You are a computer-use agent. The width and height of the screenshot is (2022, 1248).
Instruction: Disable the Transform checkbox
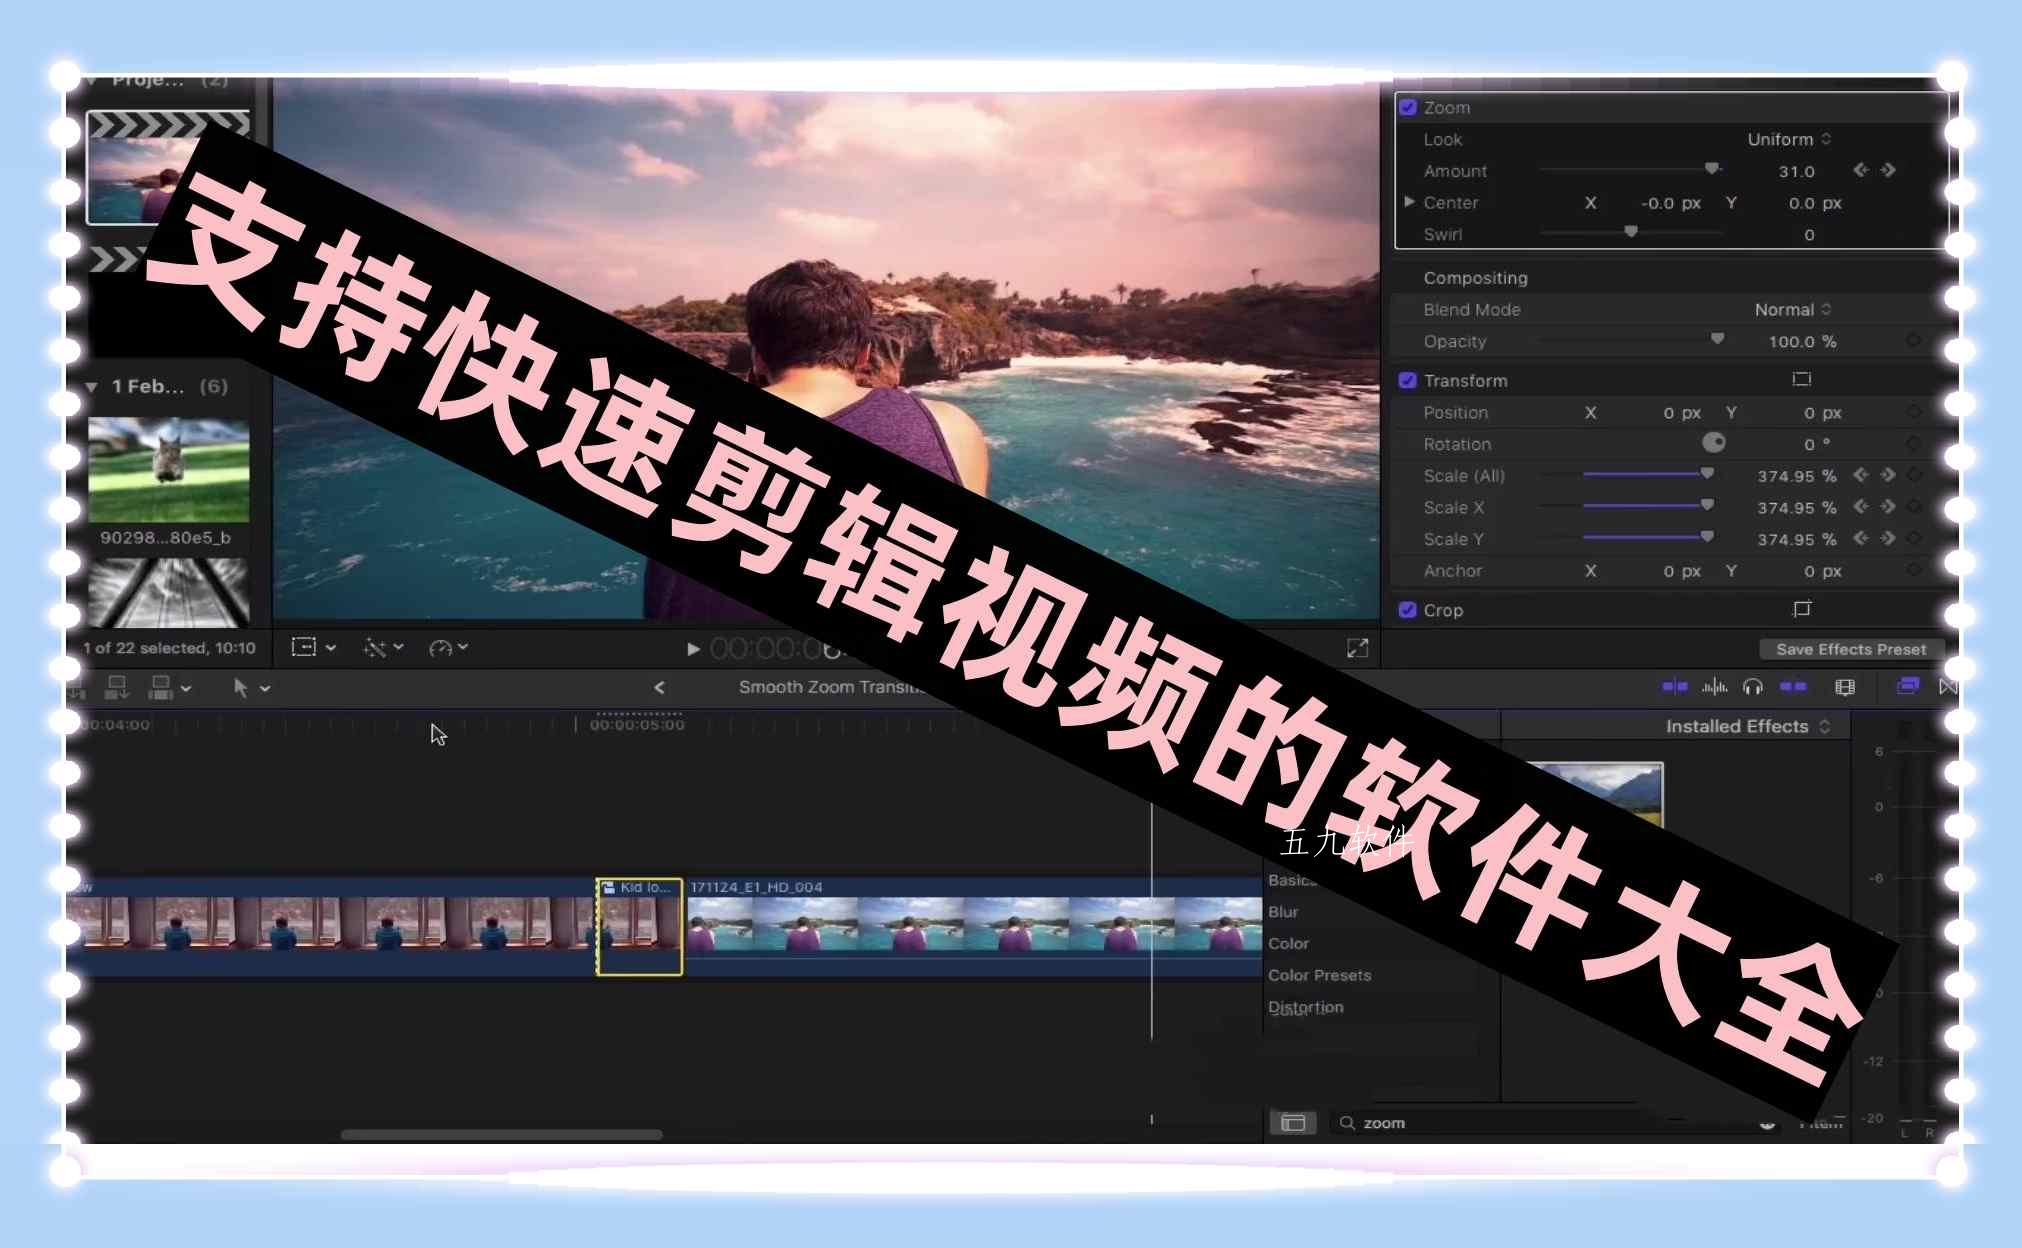tap(1408, 380)
